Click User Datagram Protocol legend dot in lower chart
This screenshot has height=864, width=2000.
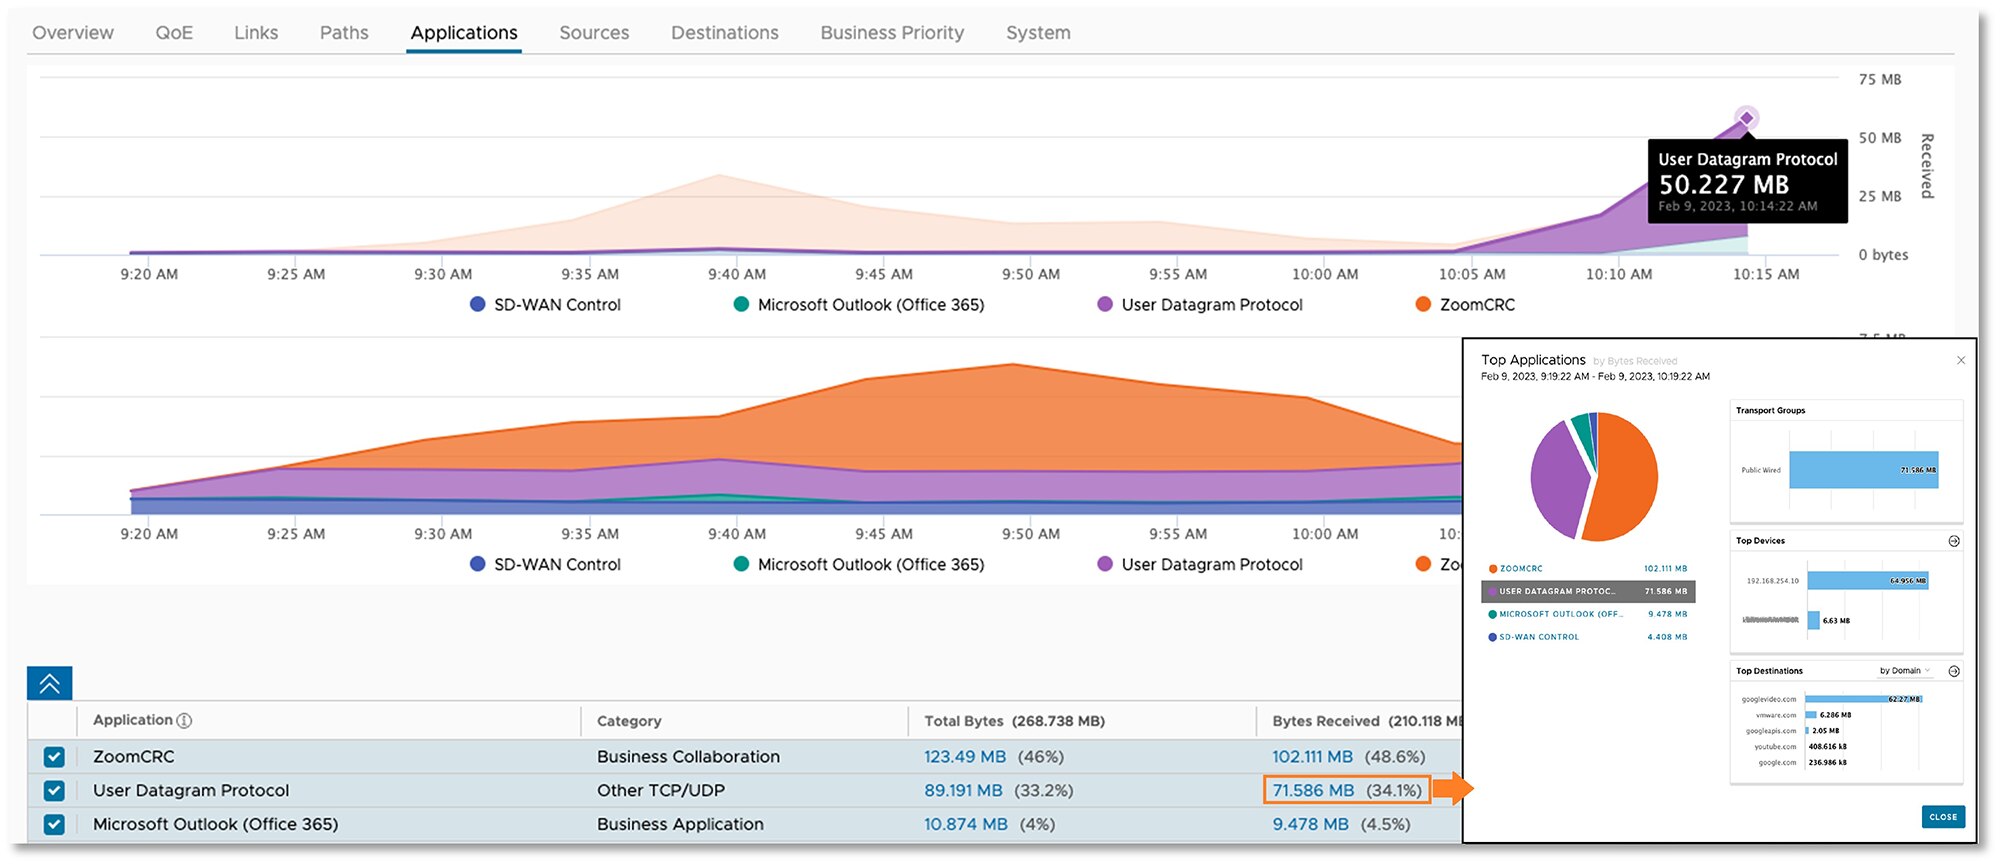1105,564
